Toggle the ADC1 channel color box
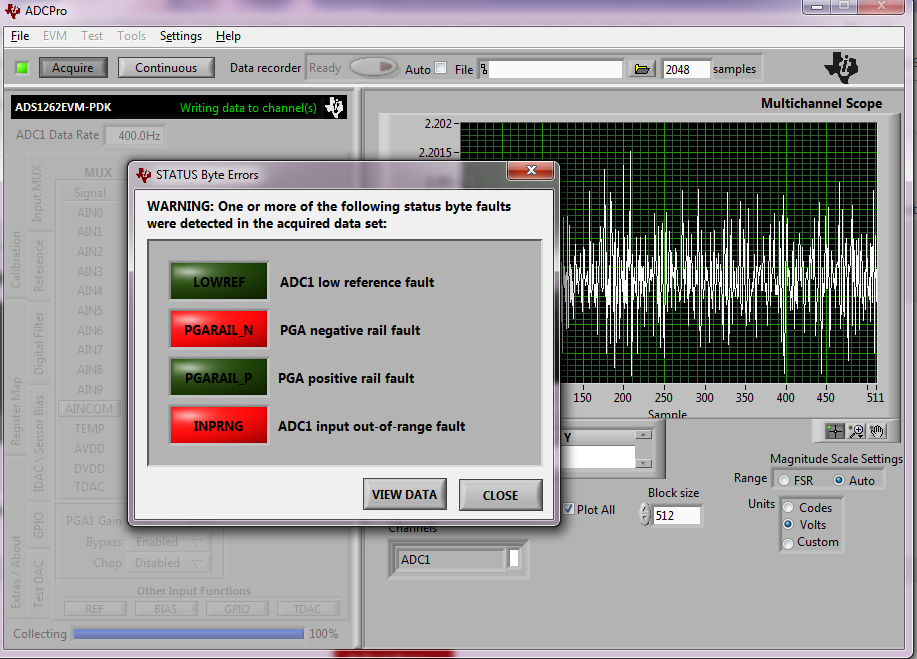The height and width of the screenshot is (659, 917). [x=513, y=558]
